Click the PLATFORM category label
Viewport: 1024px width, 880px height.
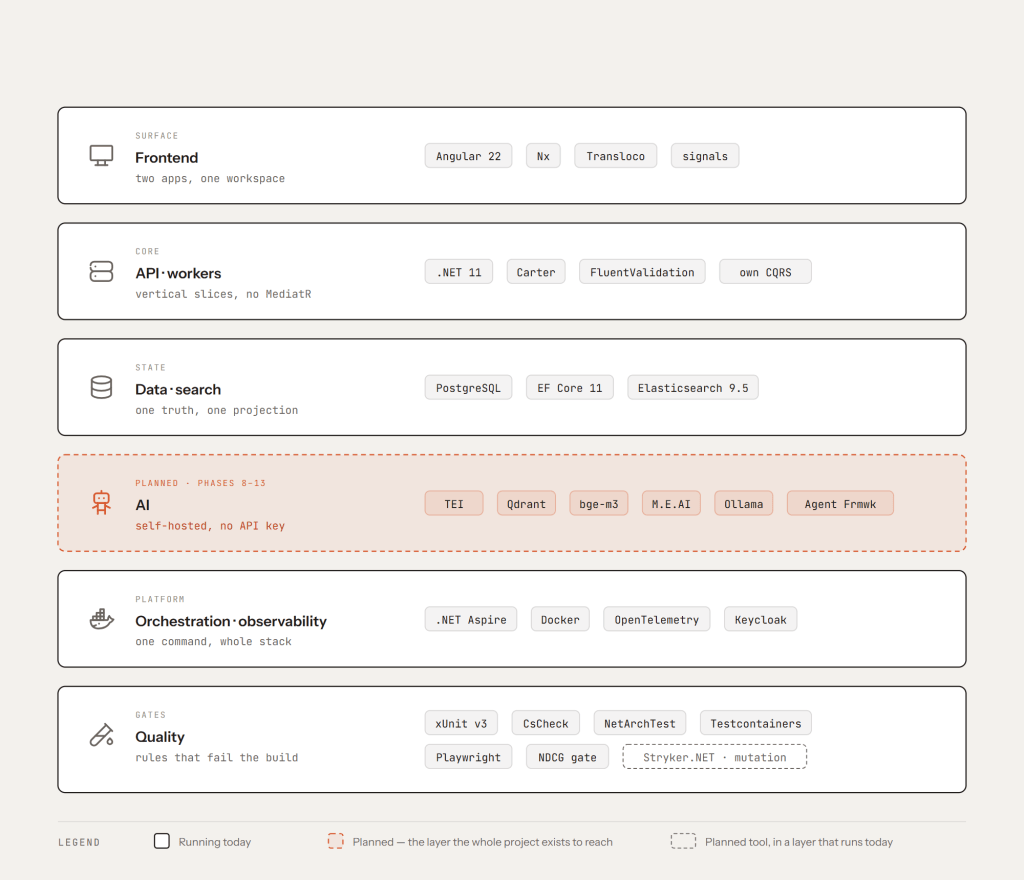pyautogui.click(x=160, y=599)
